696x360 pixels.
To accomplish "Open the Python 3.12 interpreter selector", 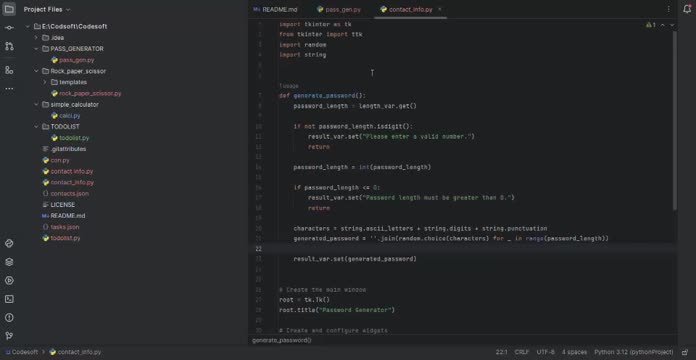I will coord(633,352).
